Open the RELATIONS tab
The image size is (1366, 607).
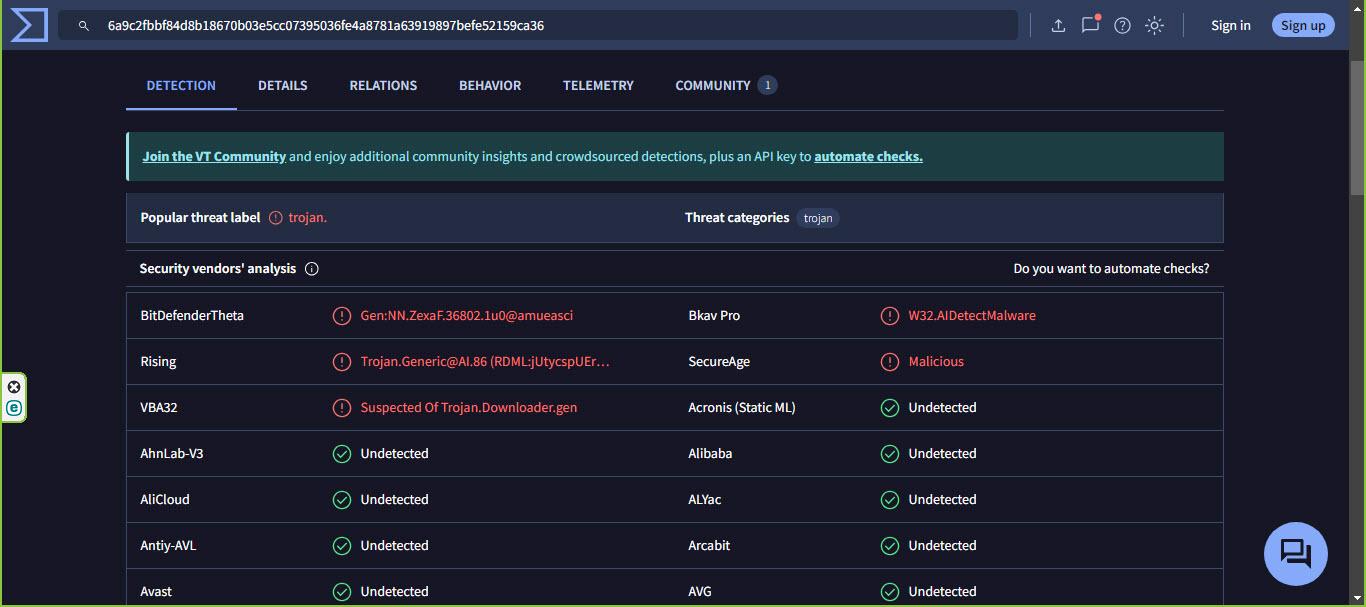(x=383, y=86)
